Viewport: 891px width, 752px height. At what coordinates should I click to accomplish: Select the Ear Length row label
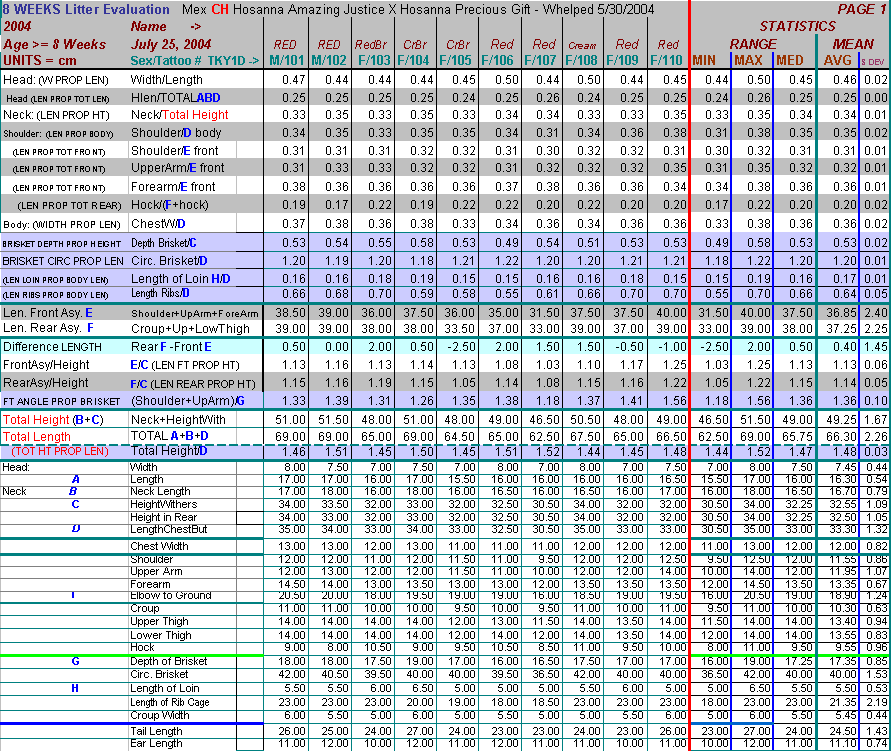tap(158, 744)
